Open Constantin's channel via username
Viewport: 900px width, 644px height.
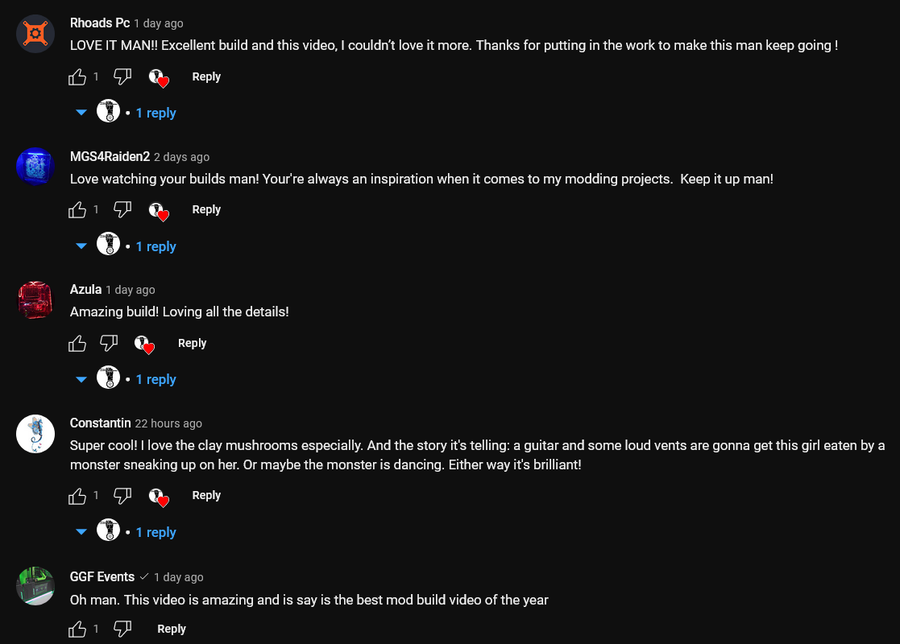(100, 423)
